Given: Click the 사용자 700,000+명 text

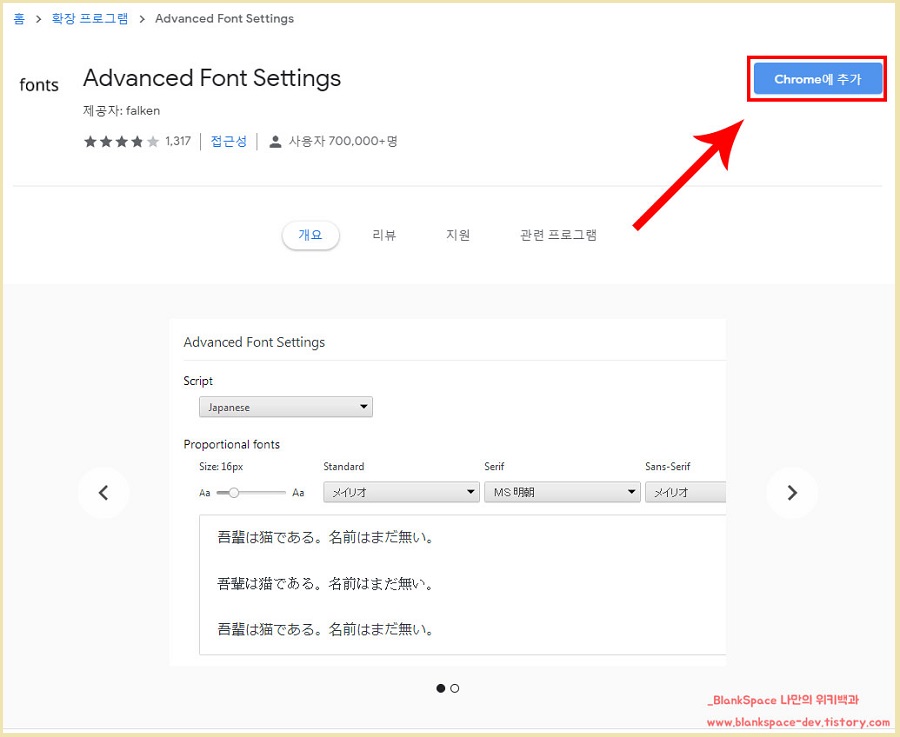Looking at the screenshot, I should (x=343, y=141).
